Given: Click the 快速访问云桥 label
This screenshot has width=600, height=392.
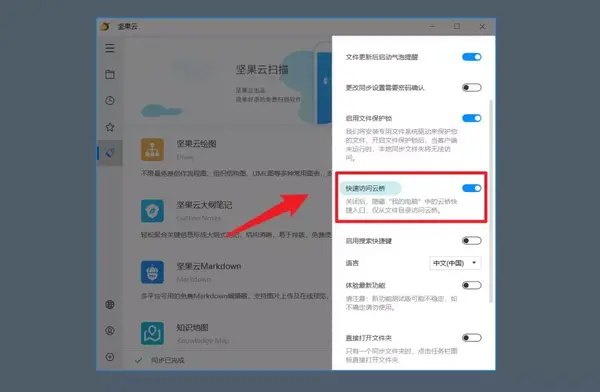Looking at the screenshot, I should (365, 188).
